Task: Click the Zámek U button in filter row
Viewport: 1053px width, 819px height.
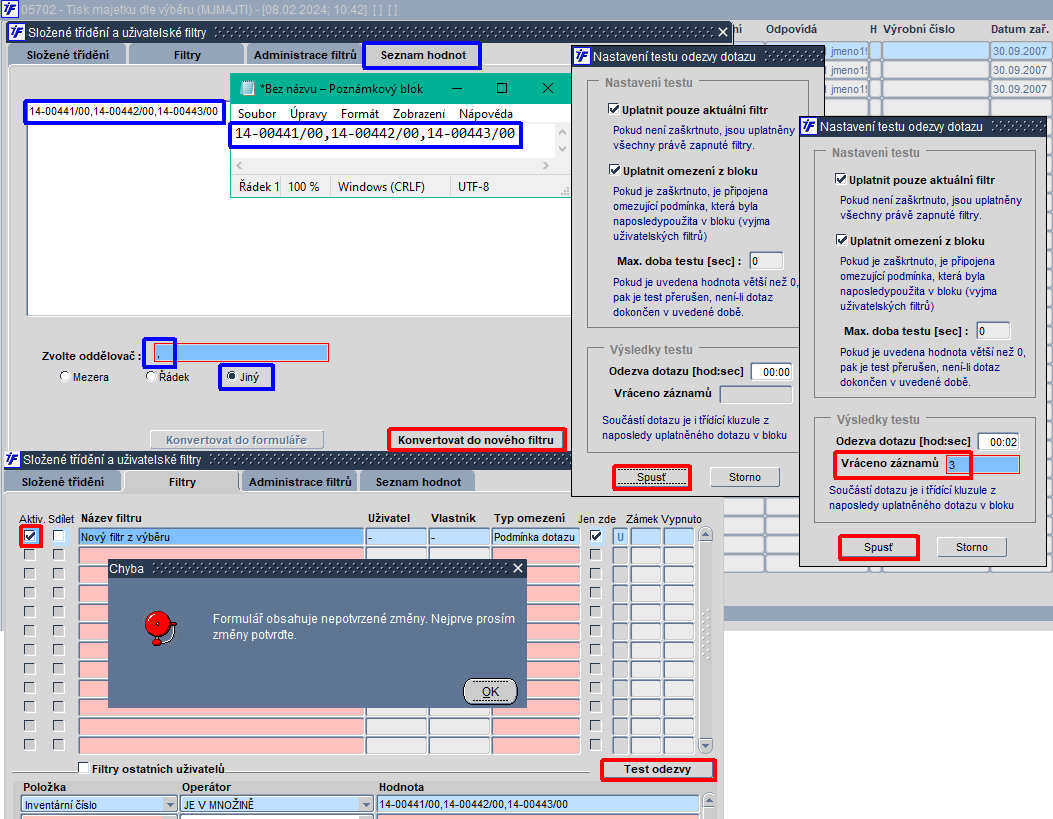Action: click(620, 537)
